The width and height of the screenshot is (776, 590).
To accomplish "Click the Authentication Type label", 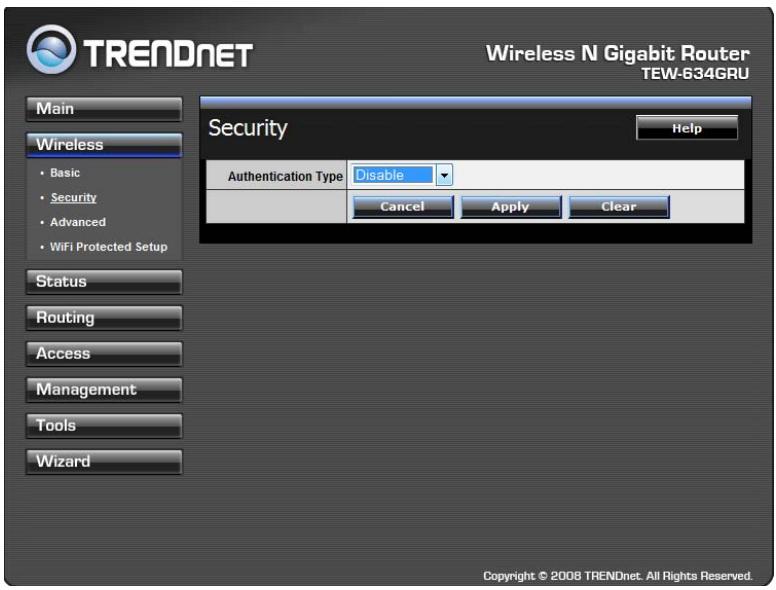I will coord(285,176).
